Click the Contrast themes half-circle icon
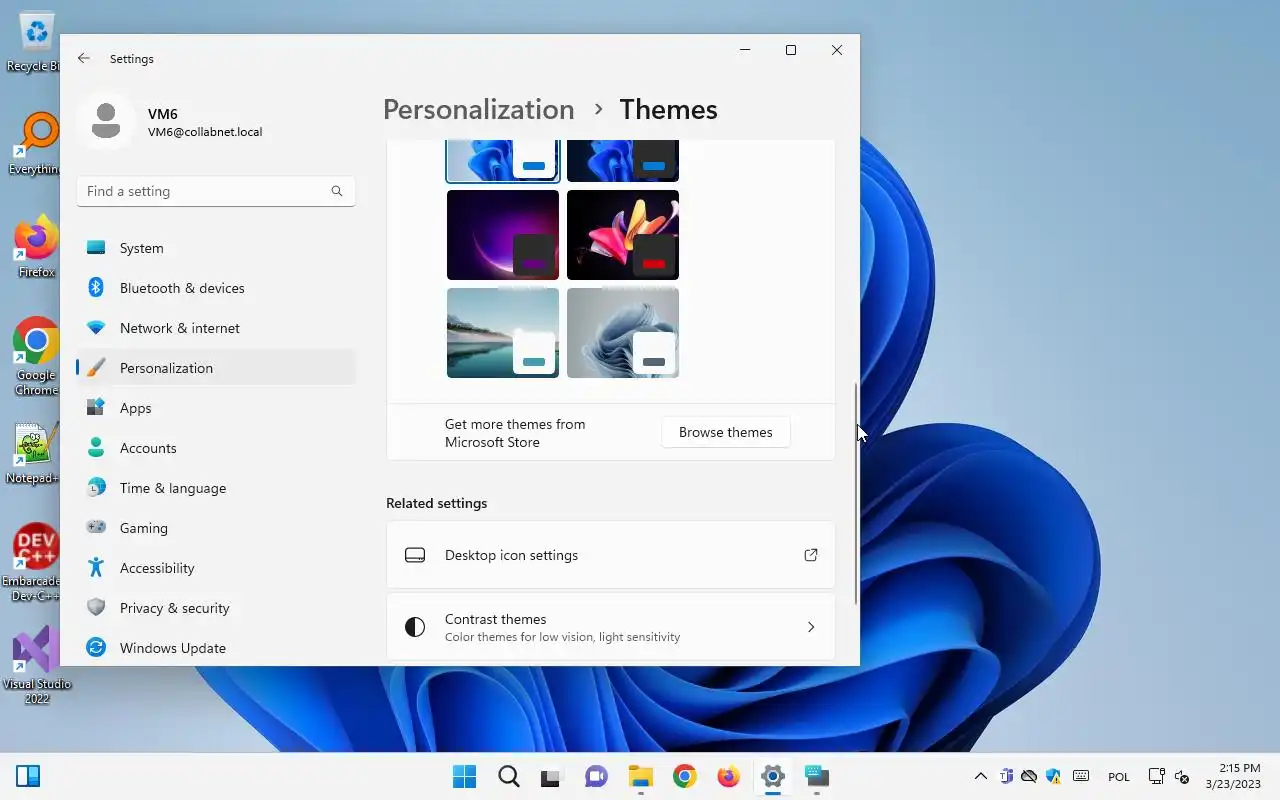 (415, 627)
